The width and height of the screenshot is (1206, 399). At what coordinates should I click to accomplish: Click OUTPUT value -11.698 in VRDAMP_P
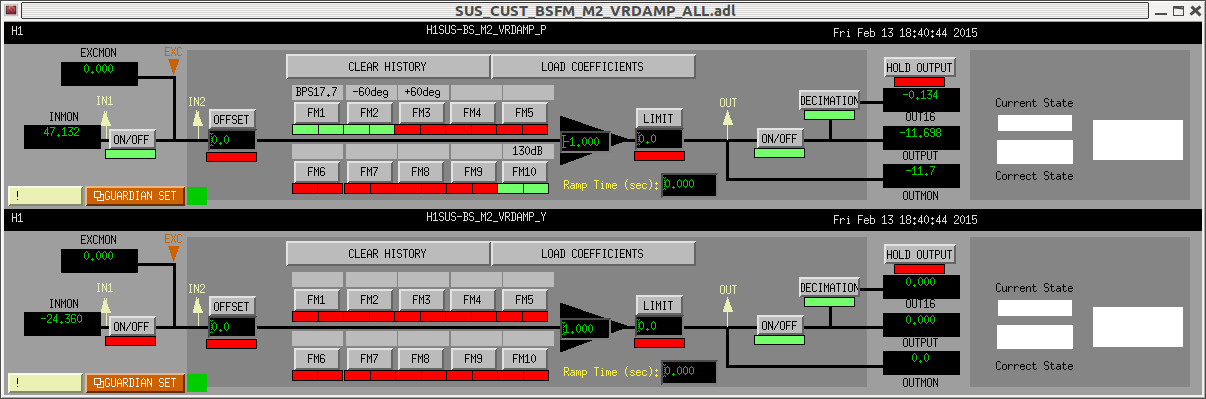tap(921, 138)
